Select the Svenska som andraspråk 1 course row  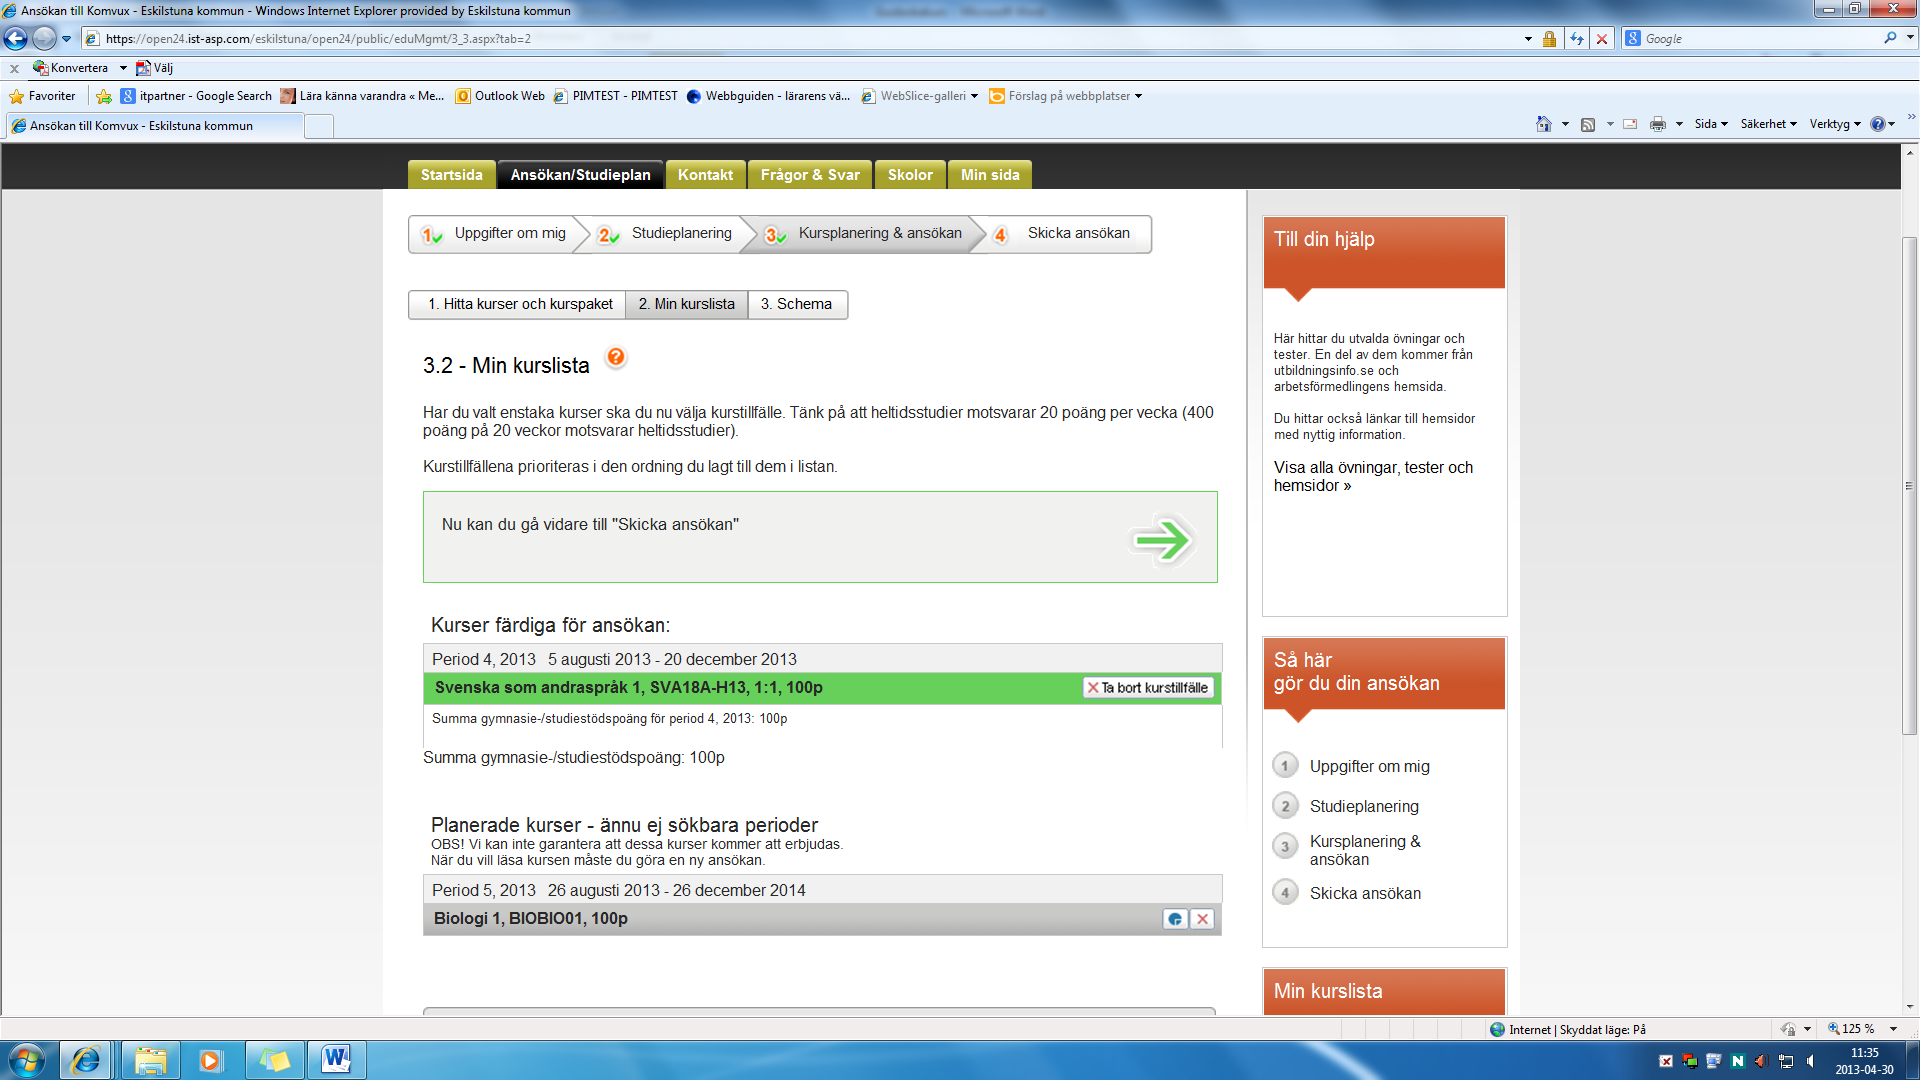(822, 688)
